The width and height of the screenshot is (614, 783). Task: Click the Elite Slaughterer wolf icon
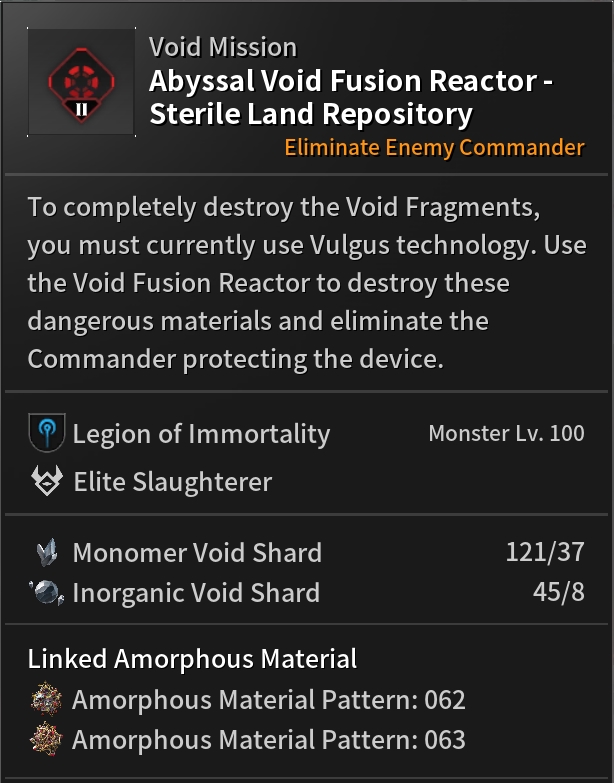(x=45, y=482)
